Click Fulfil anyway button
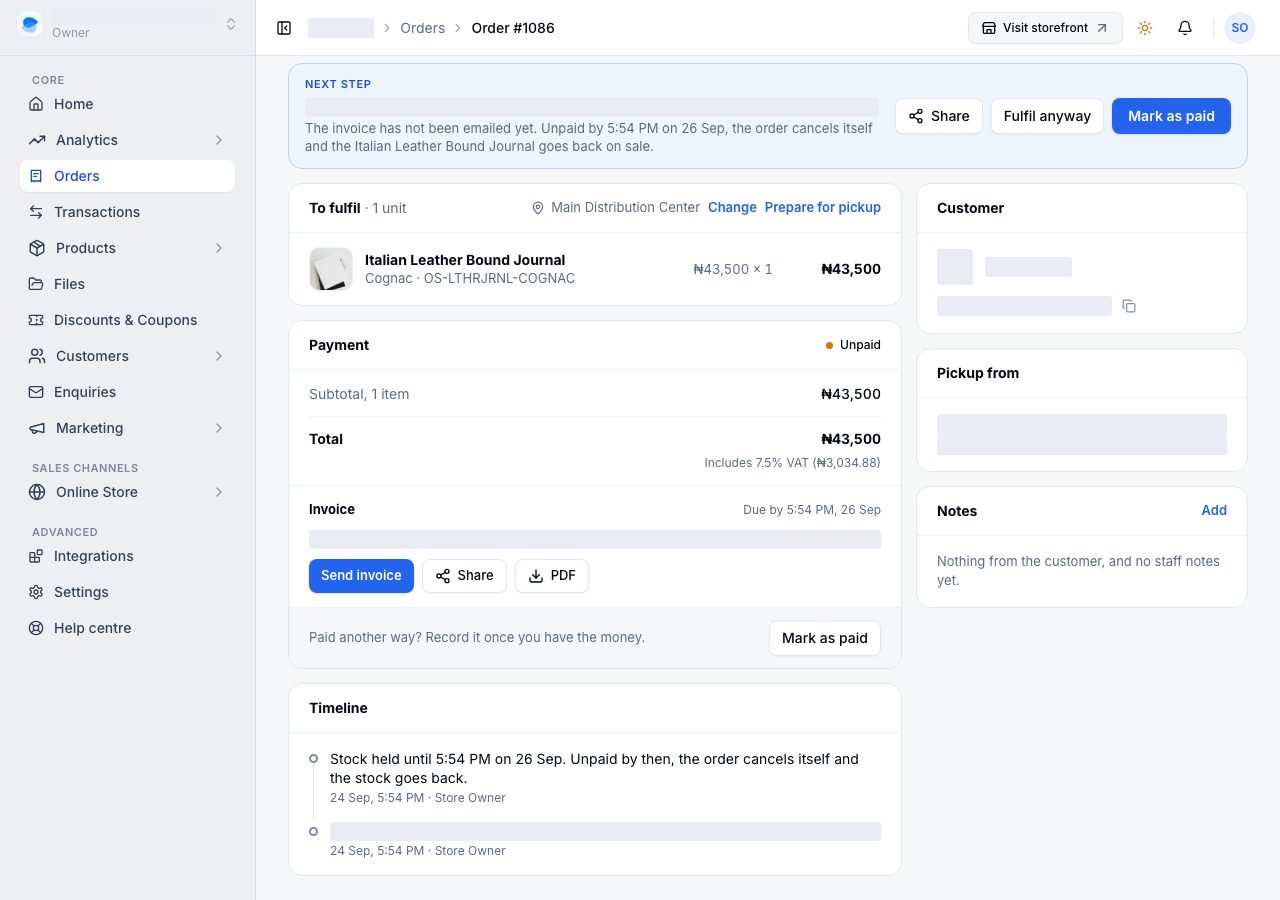The height and width of the screenshot is (900, 1280). tap(1047, 116)
